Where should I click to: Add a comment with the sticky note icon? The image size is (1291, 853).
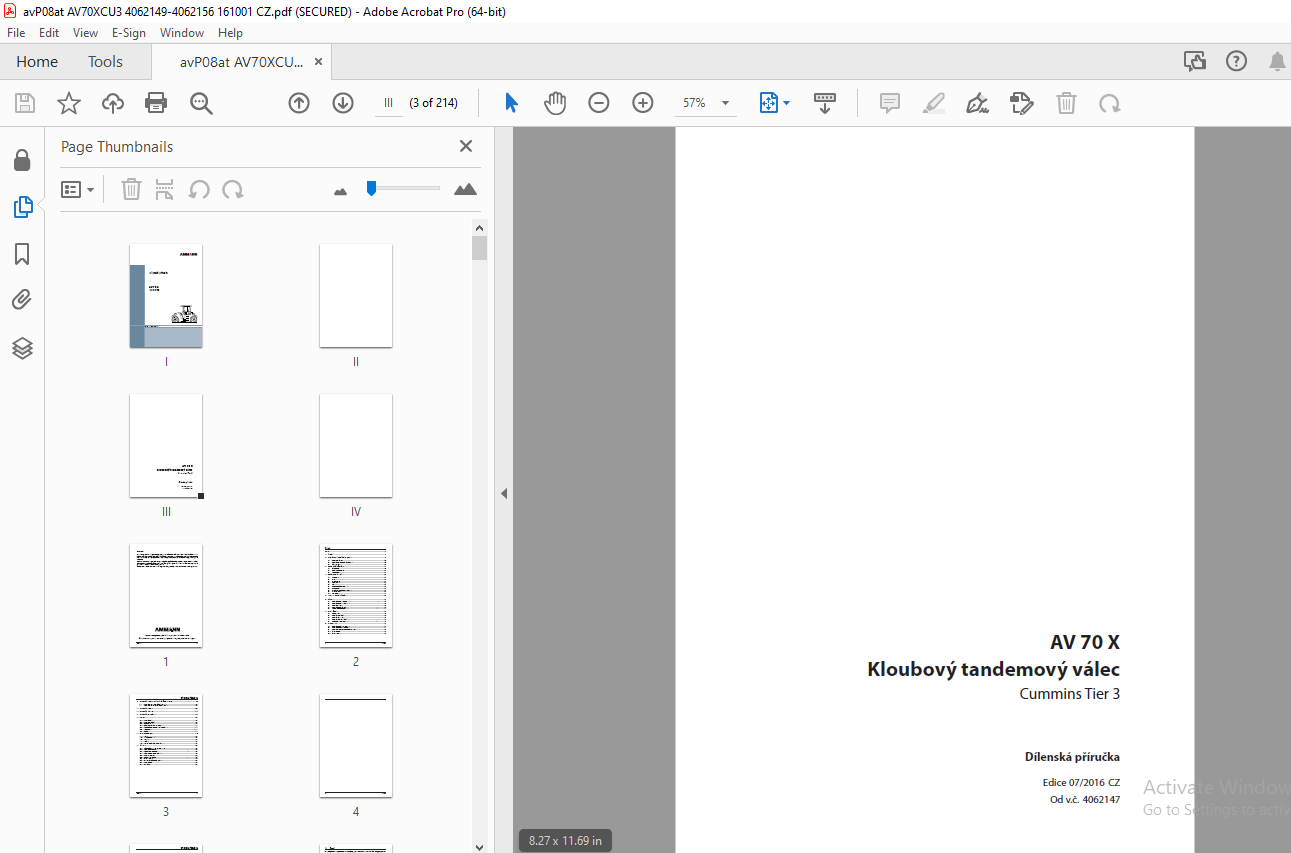[890, 103]
